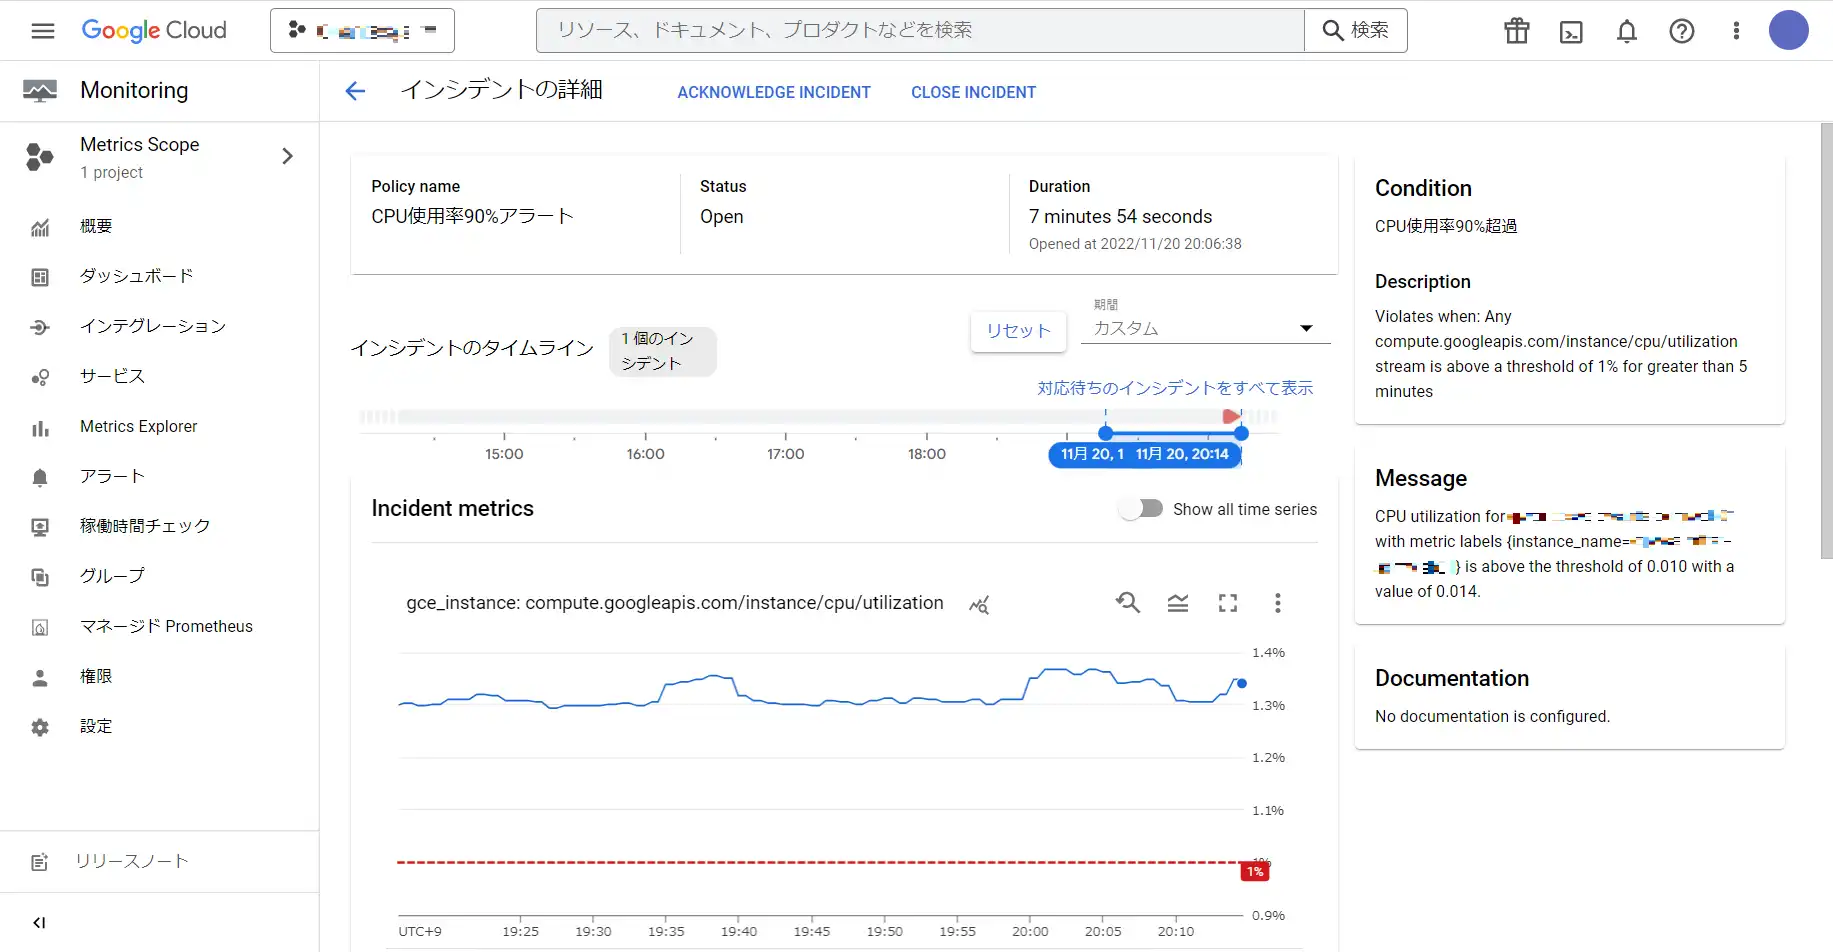Expand the Metrics Scope chevron
Image resolution: width=1833 pixels, height=952 pixels.
[287, 156]
